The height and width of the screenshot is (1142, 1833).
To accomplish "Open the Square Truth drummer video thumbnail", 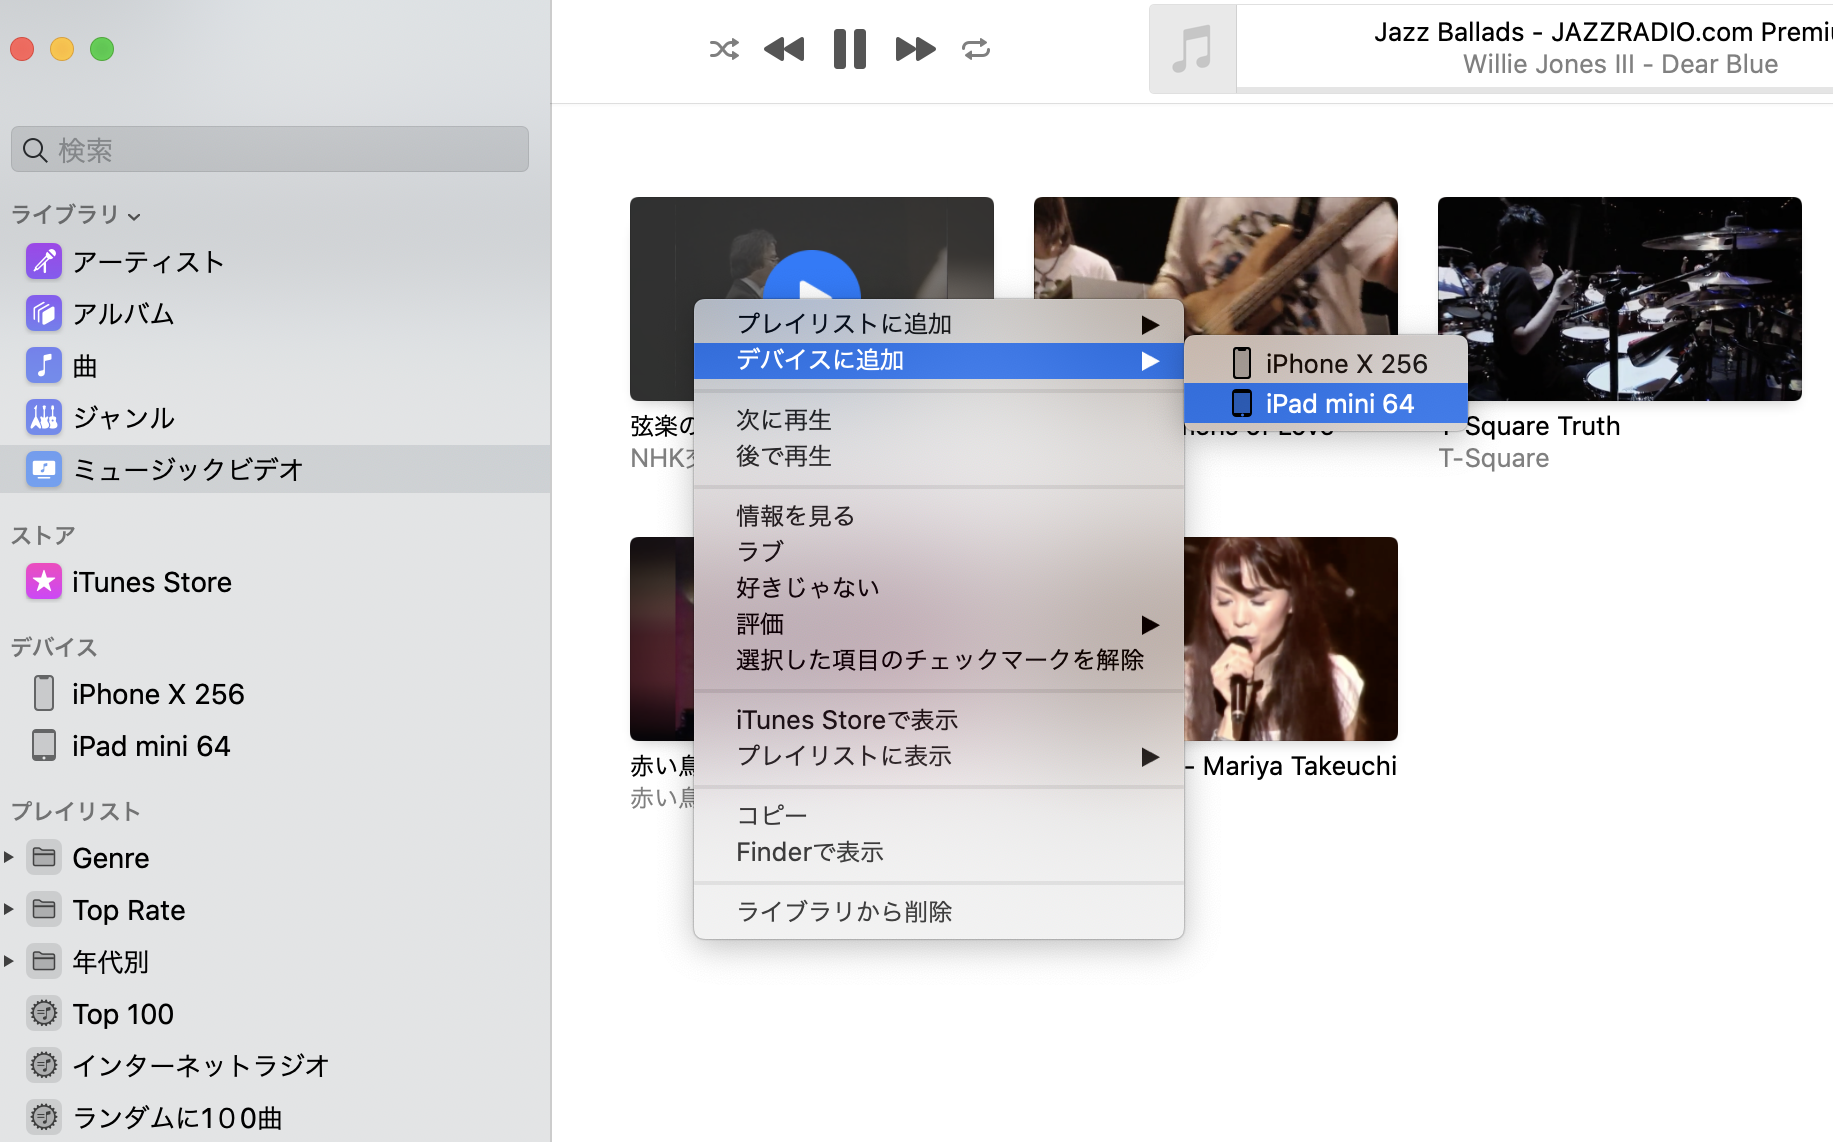I will tap(1620, 299).
